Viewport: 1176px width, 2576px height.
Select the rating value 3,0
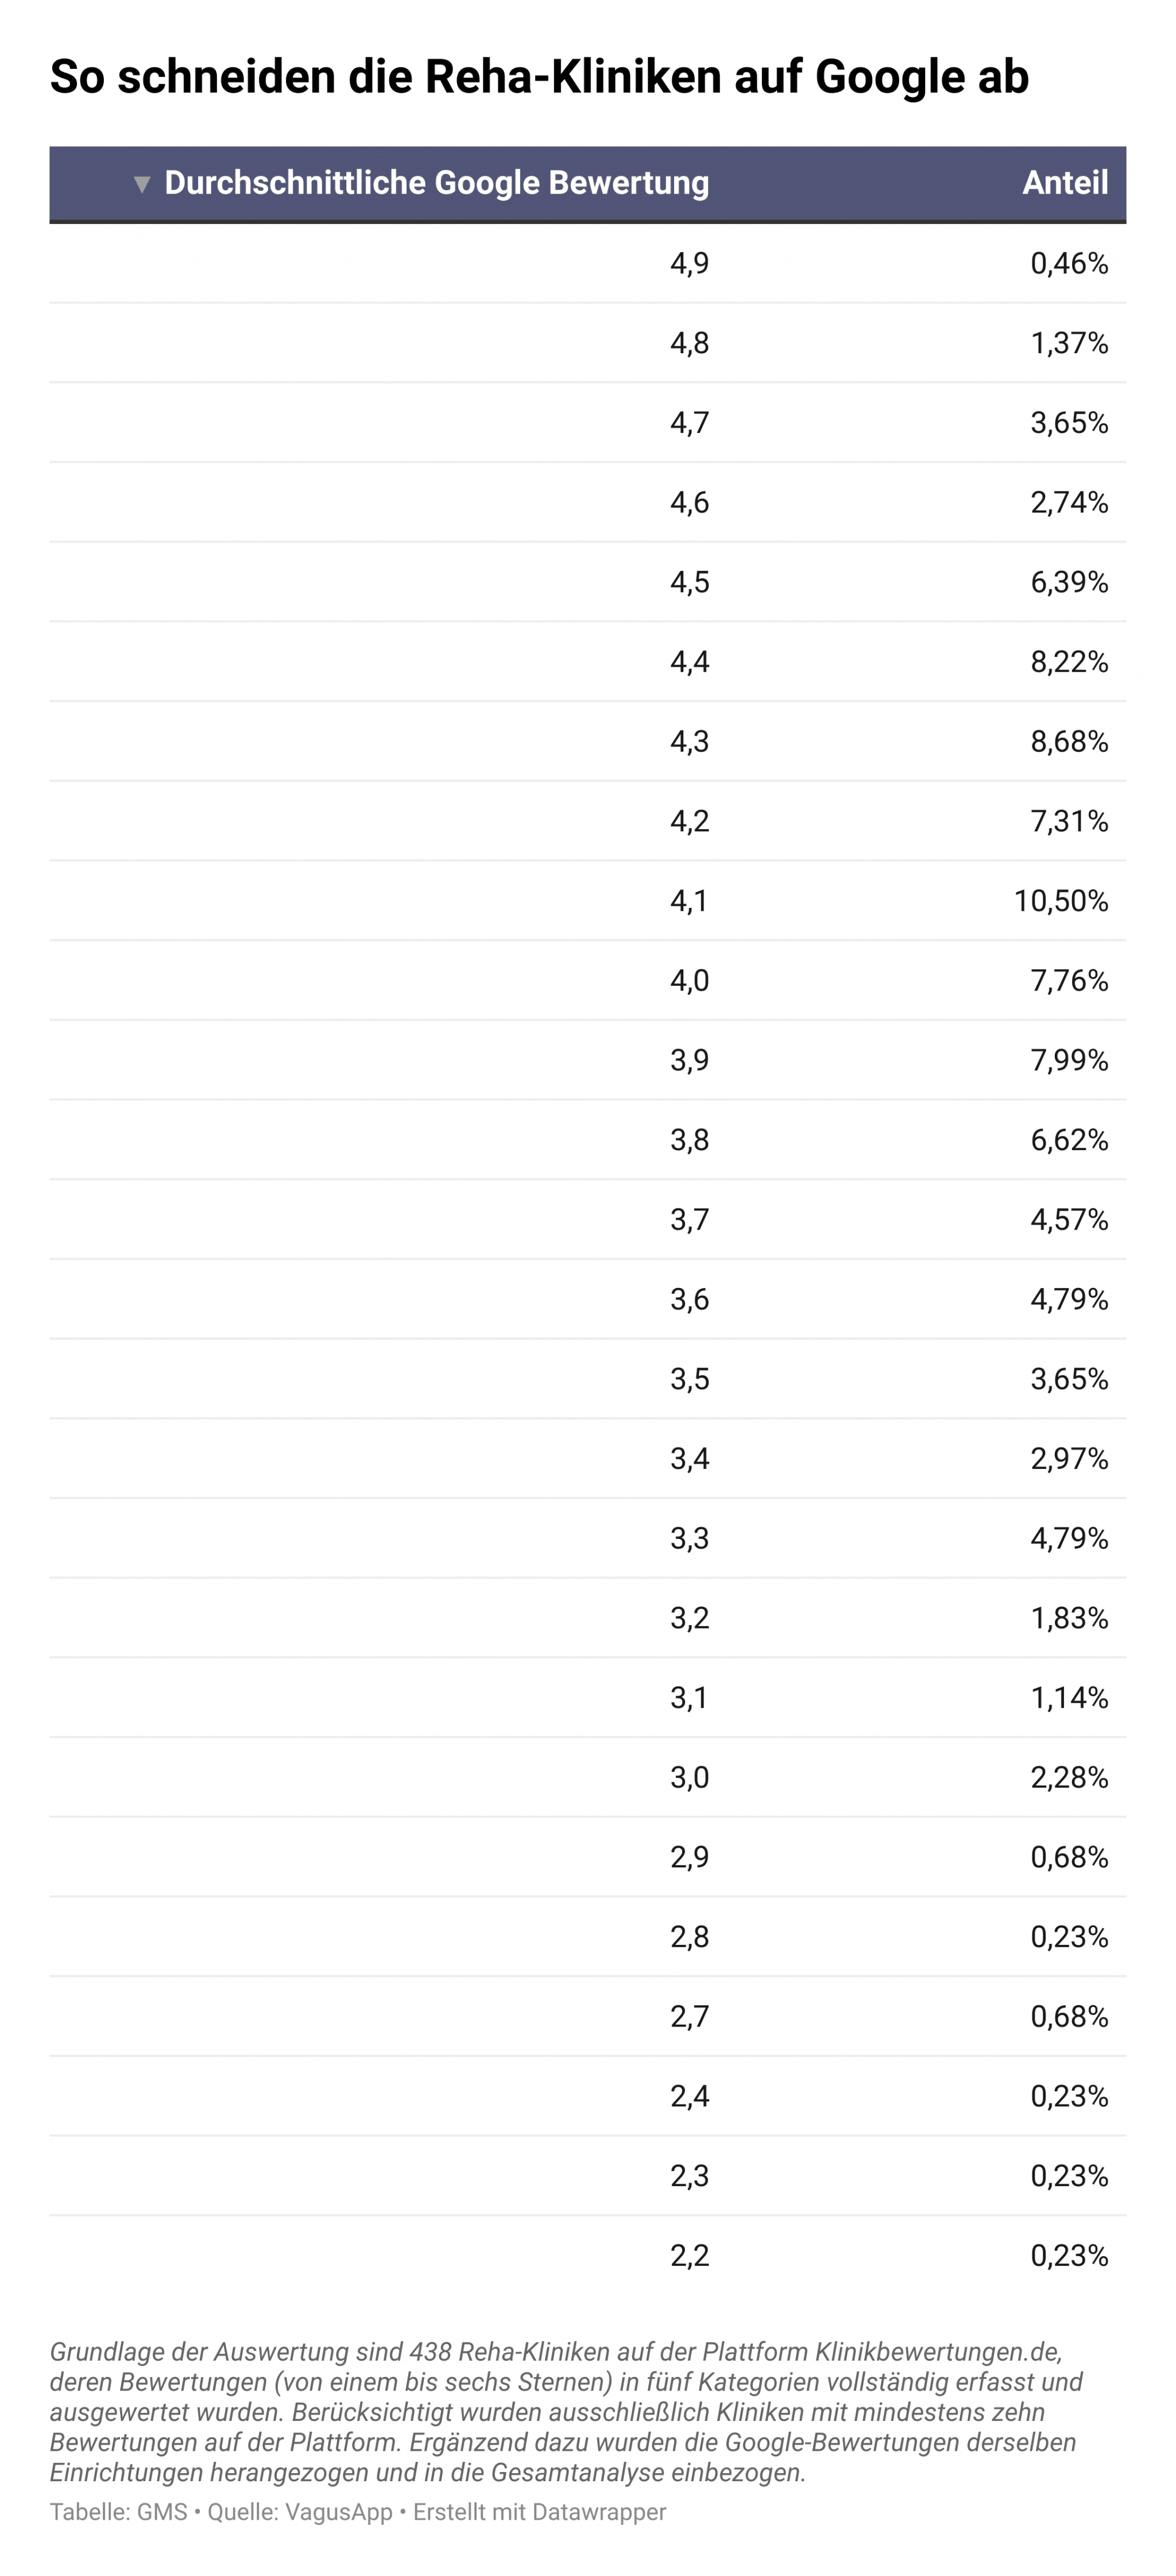689,1777
